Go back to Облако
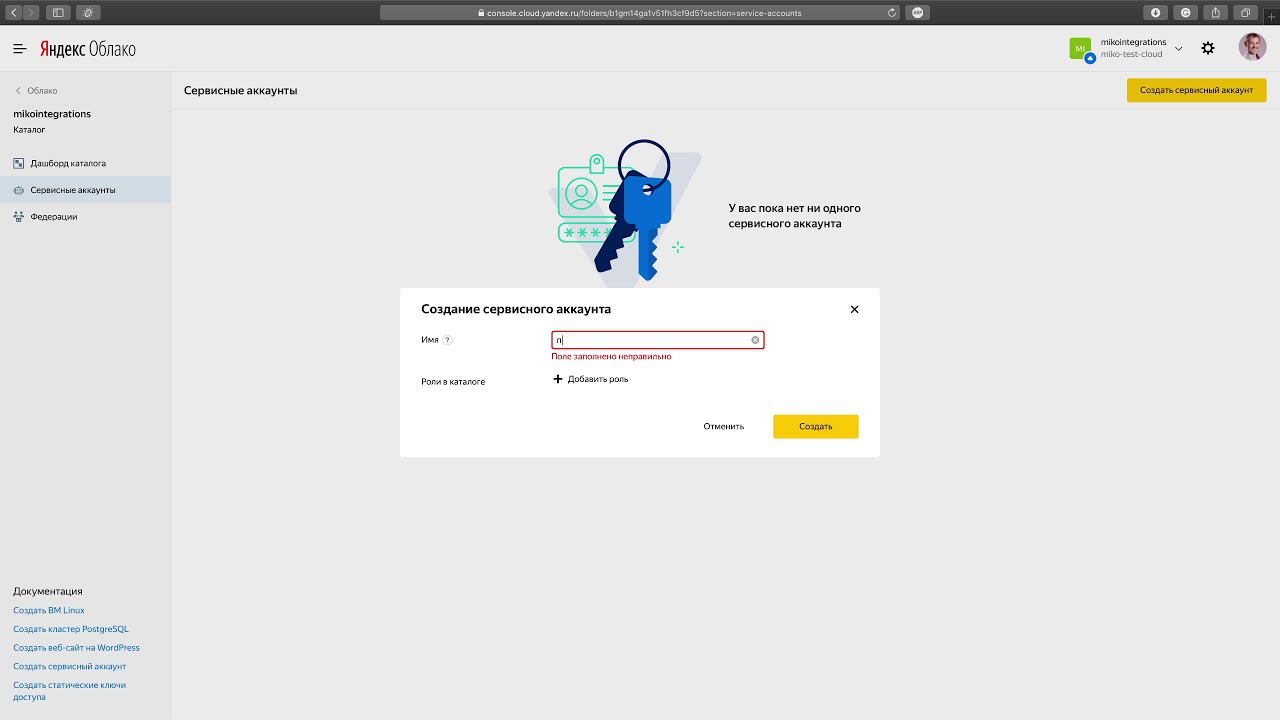The image size is (1280, 720). pos(36,91)
